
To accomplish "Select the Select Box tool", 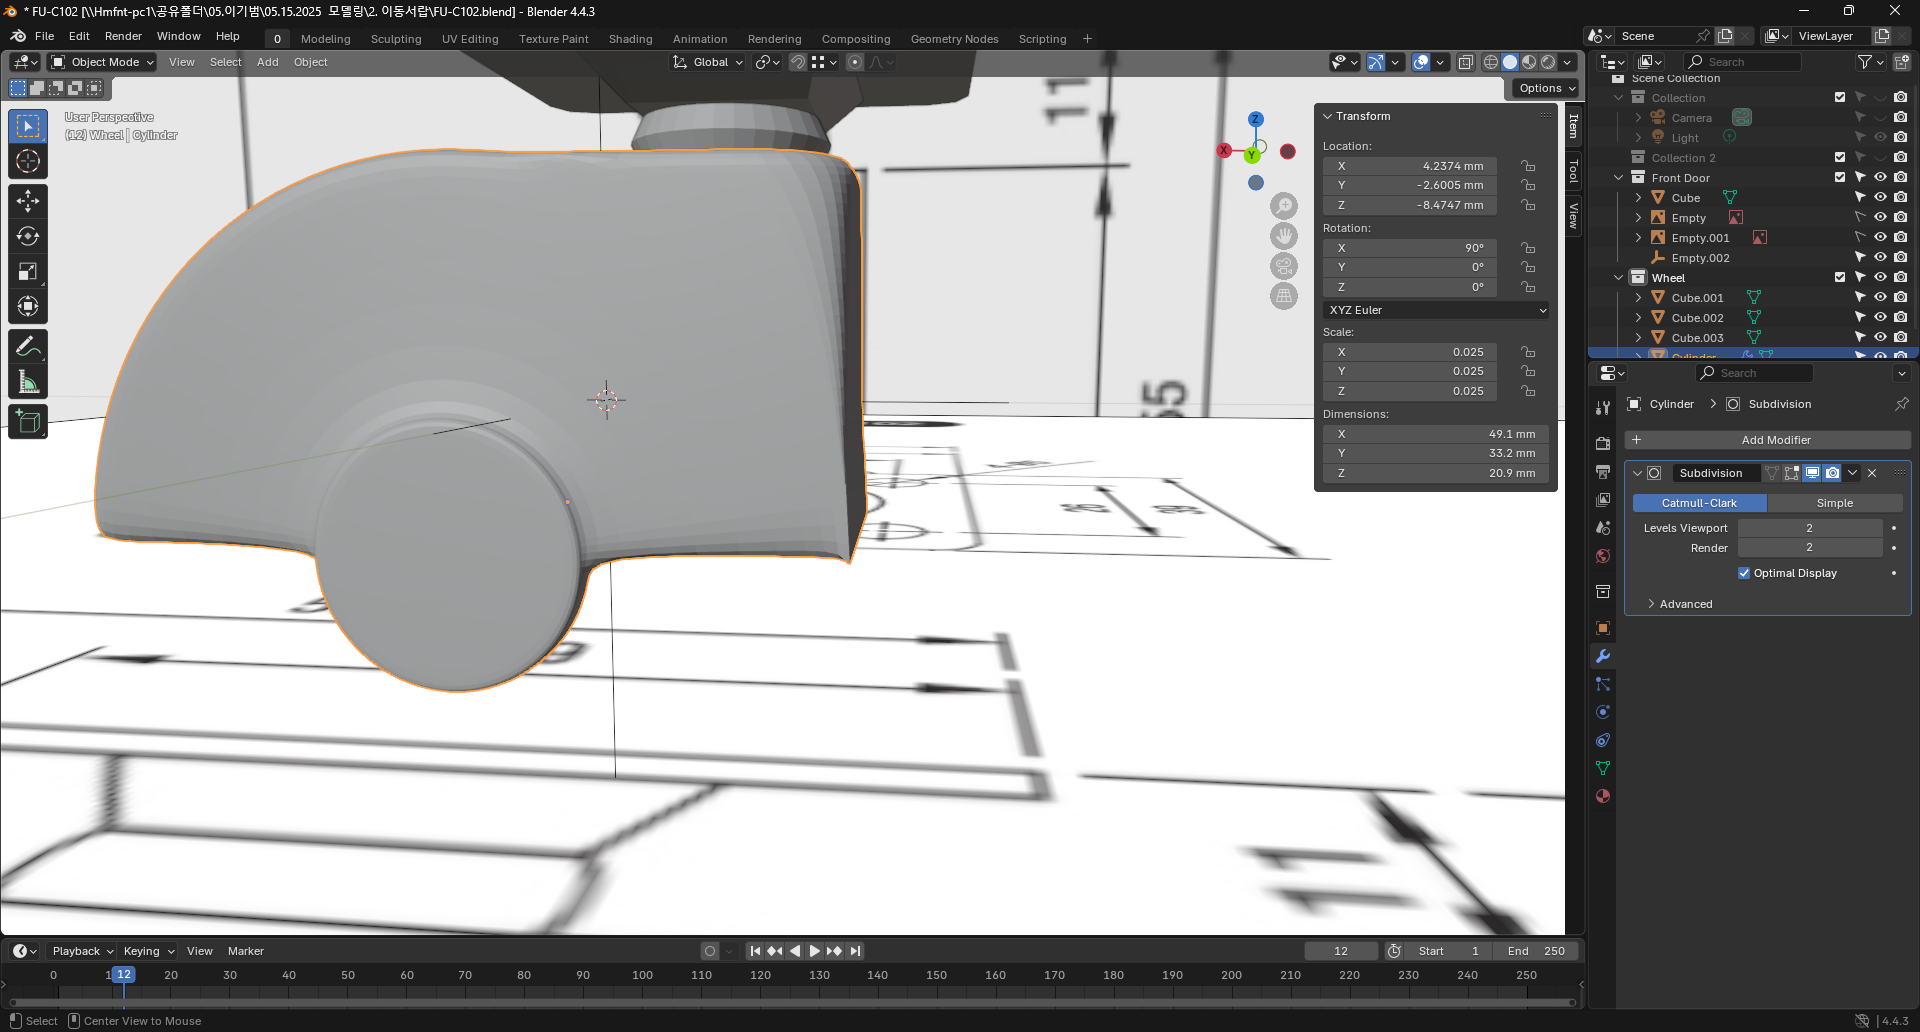I will 28,126.
